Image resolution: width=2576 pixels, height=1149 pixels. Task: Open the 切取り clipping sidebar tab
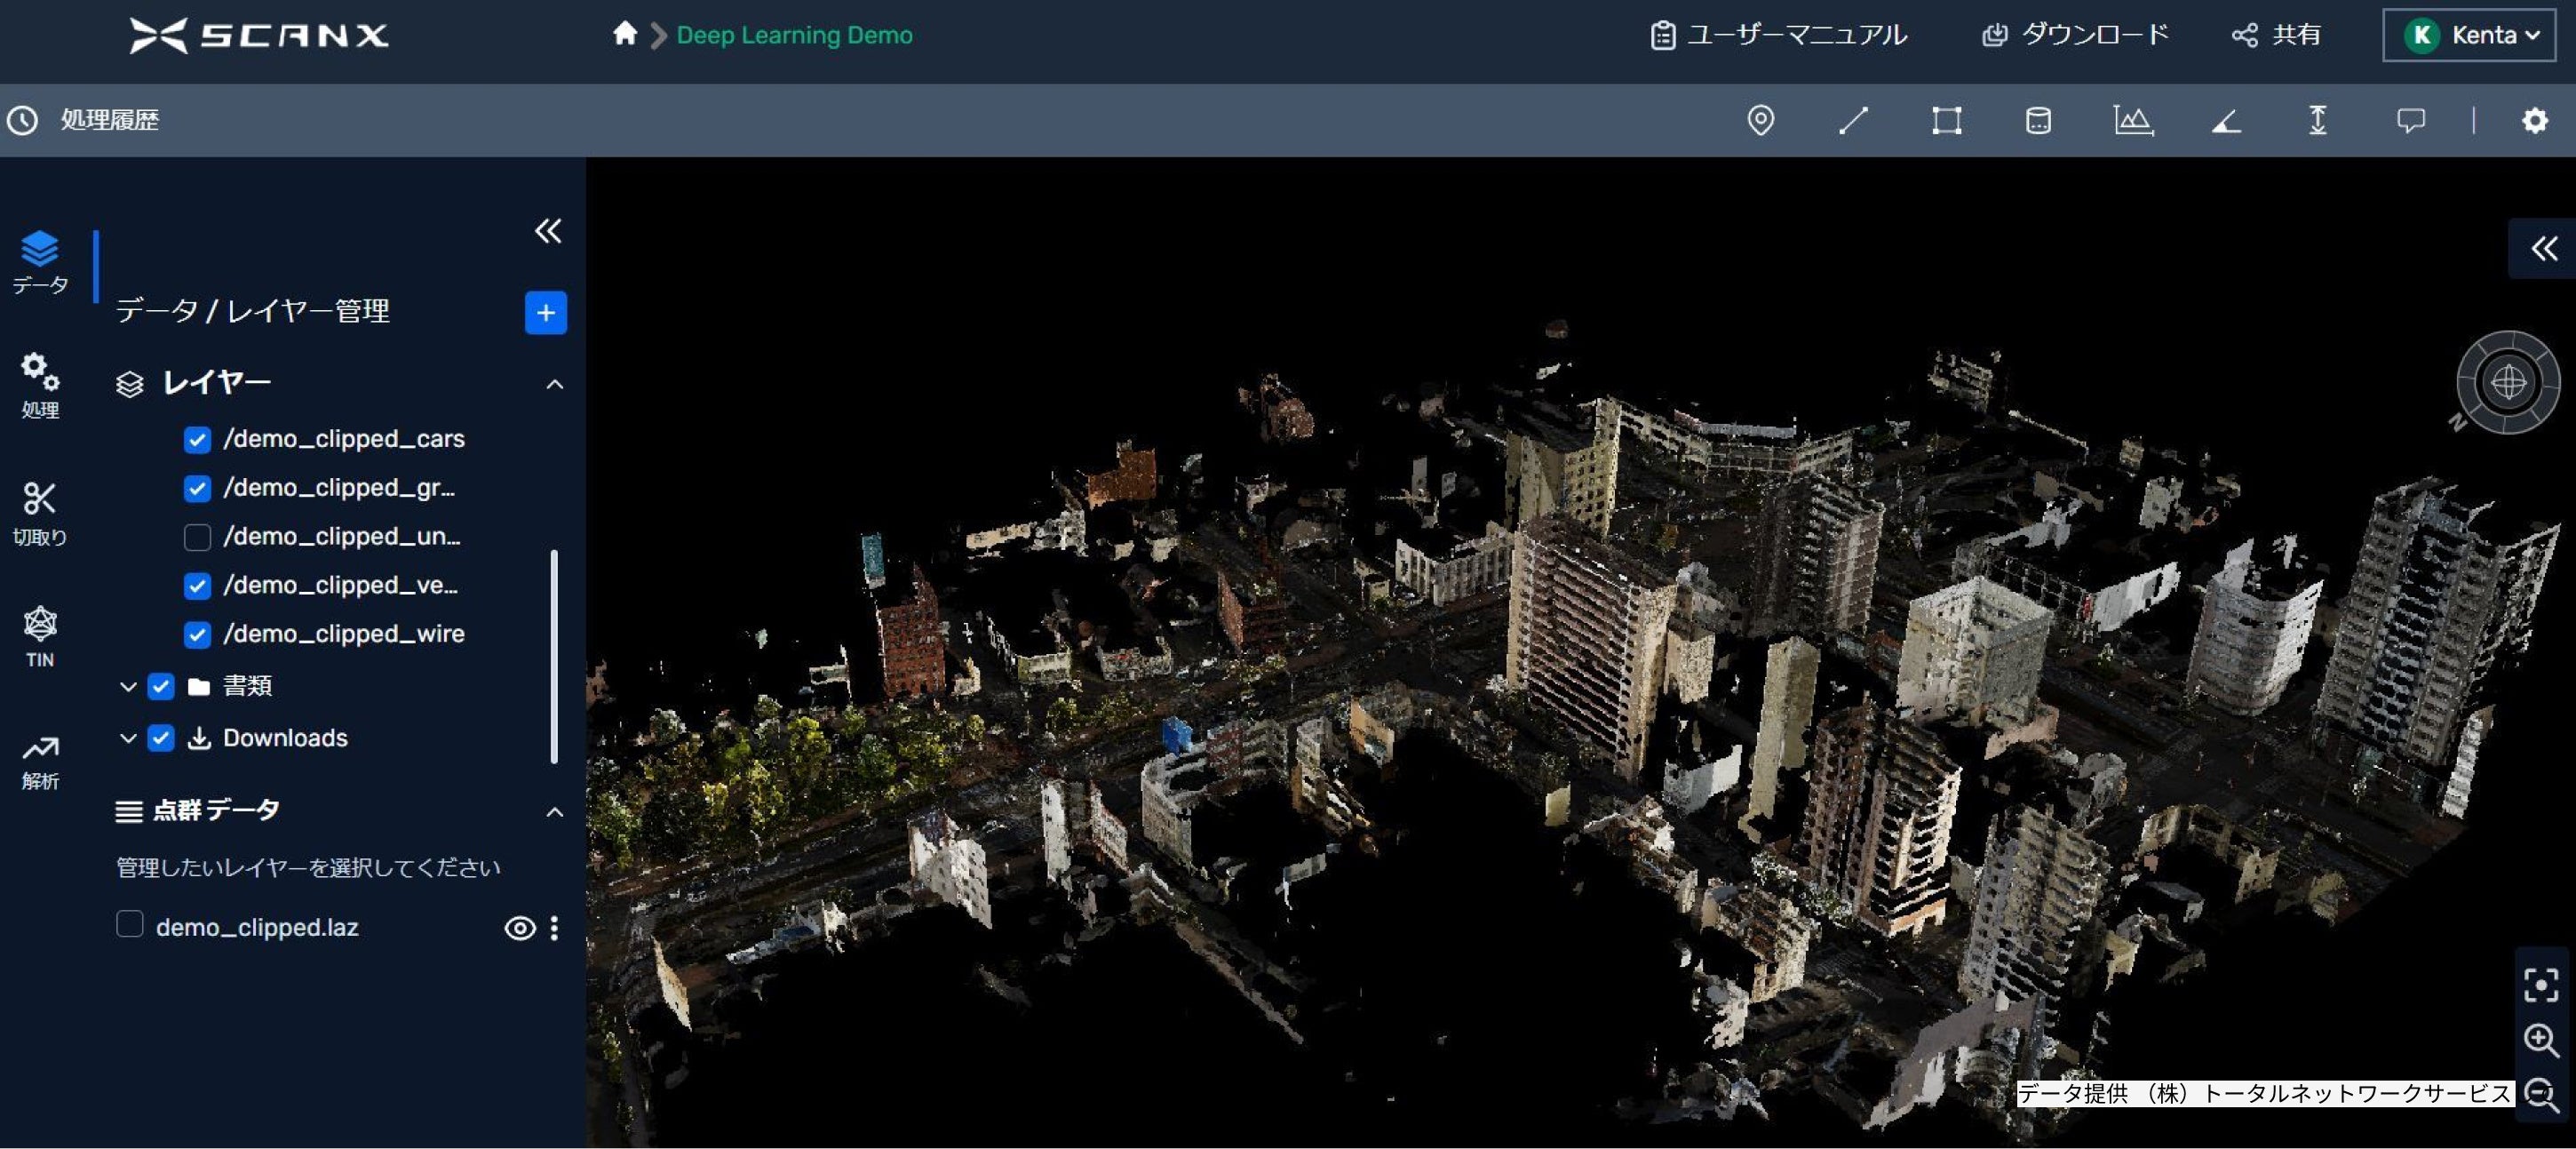coord(40,513)
